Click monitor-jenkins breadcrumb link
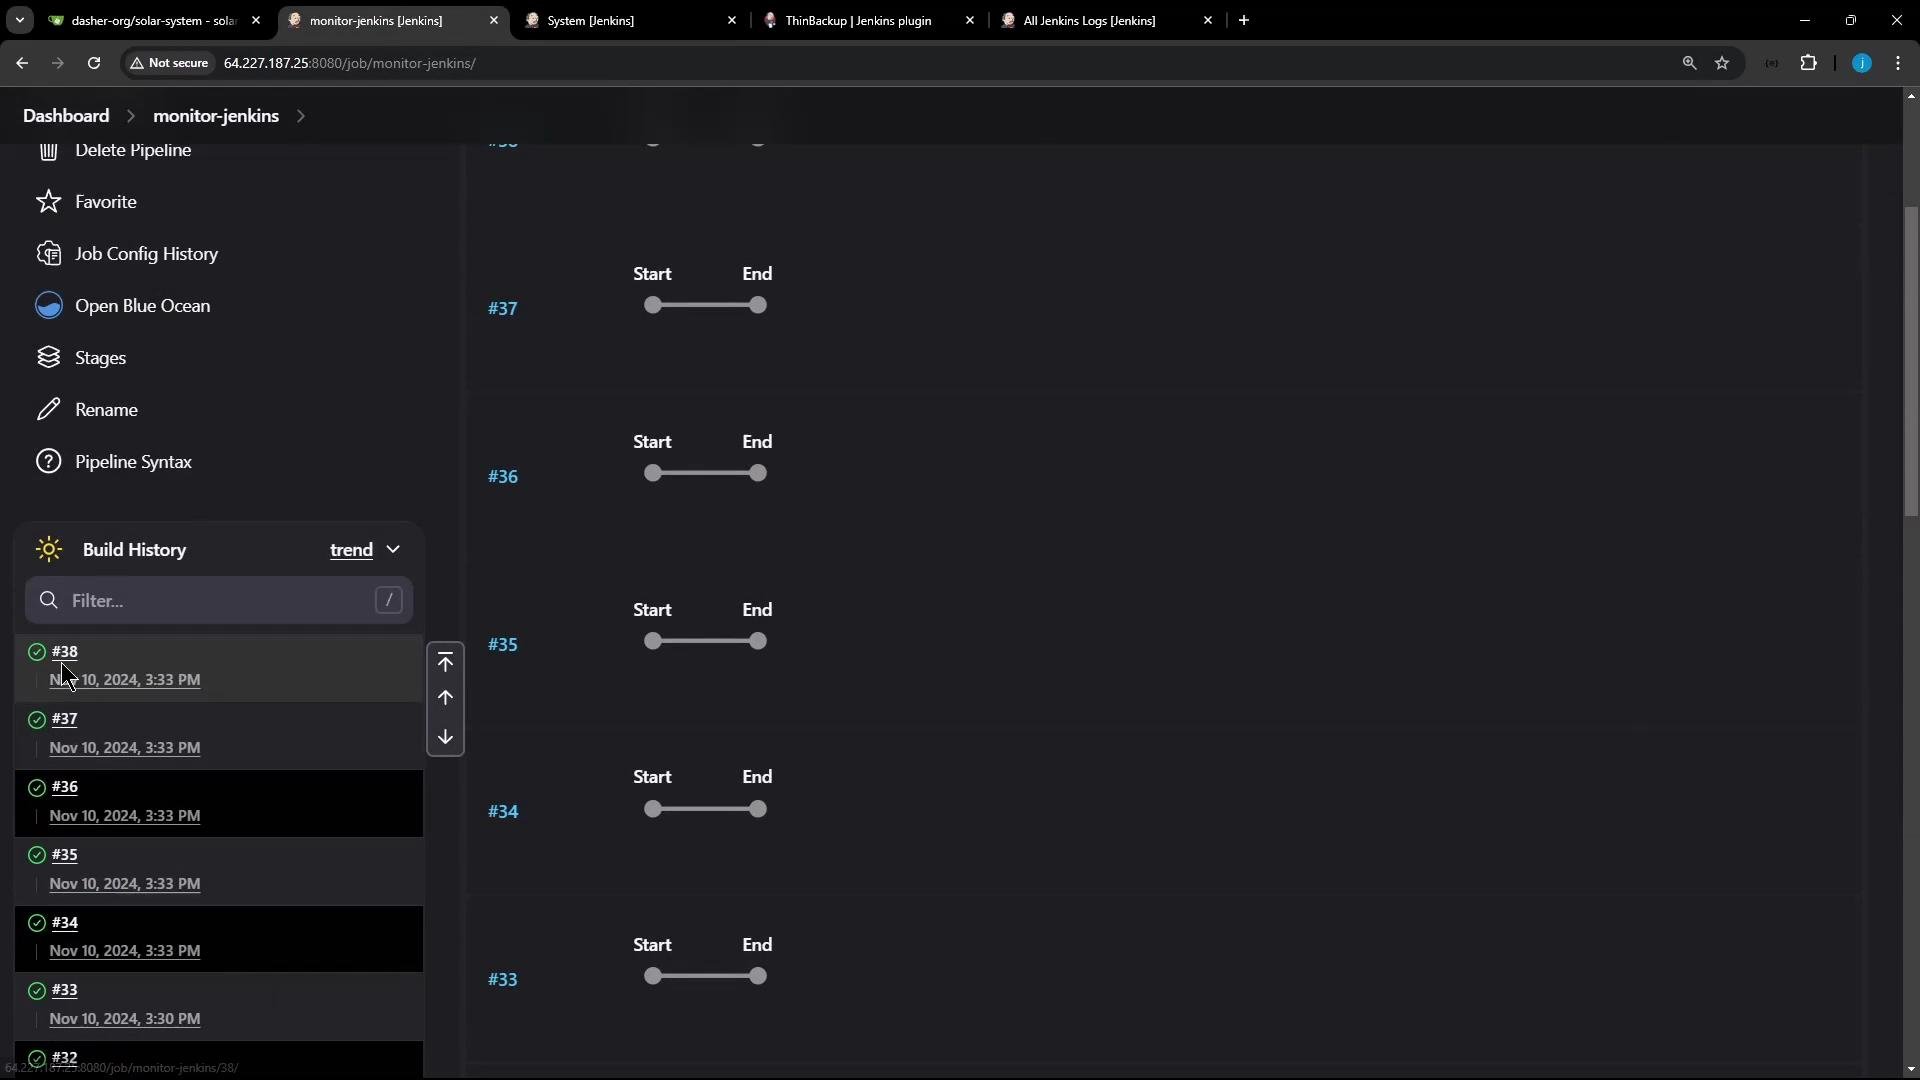The height and width of the screenshot is (1080, 1920). click(216, 116)
